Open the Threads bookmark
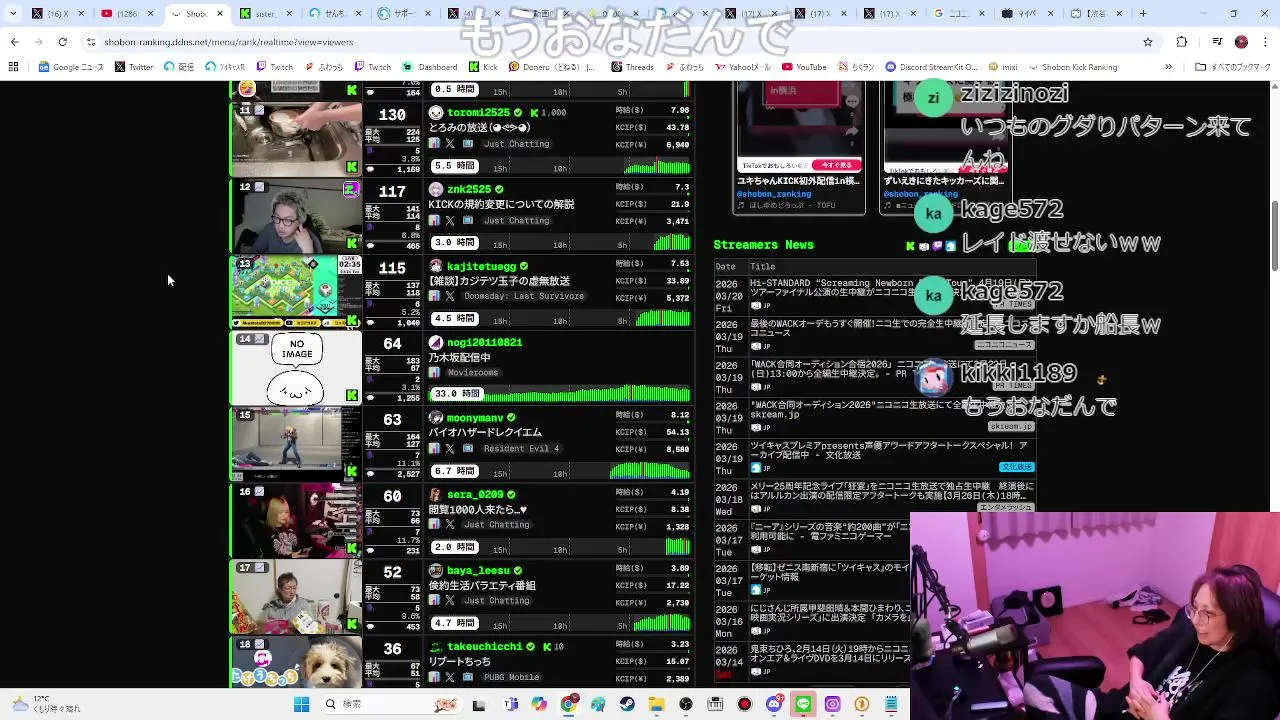This screenshot has height=720, width=1280. pos(632,67)
